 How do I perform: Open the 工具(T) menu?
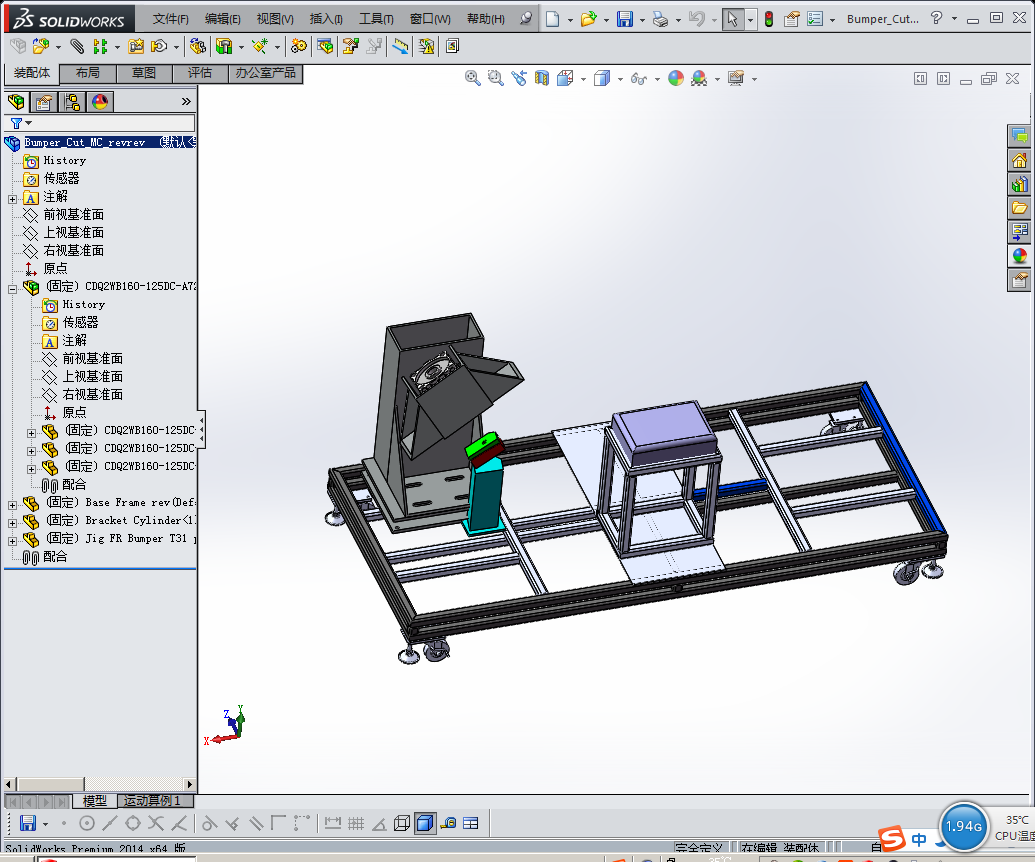click(376, 19)
